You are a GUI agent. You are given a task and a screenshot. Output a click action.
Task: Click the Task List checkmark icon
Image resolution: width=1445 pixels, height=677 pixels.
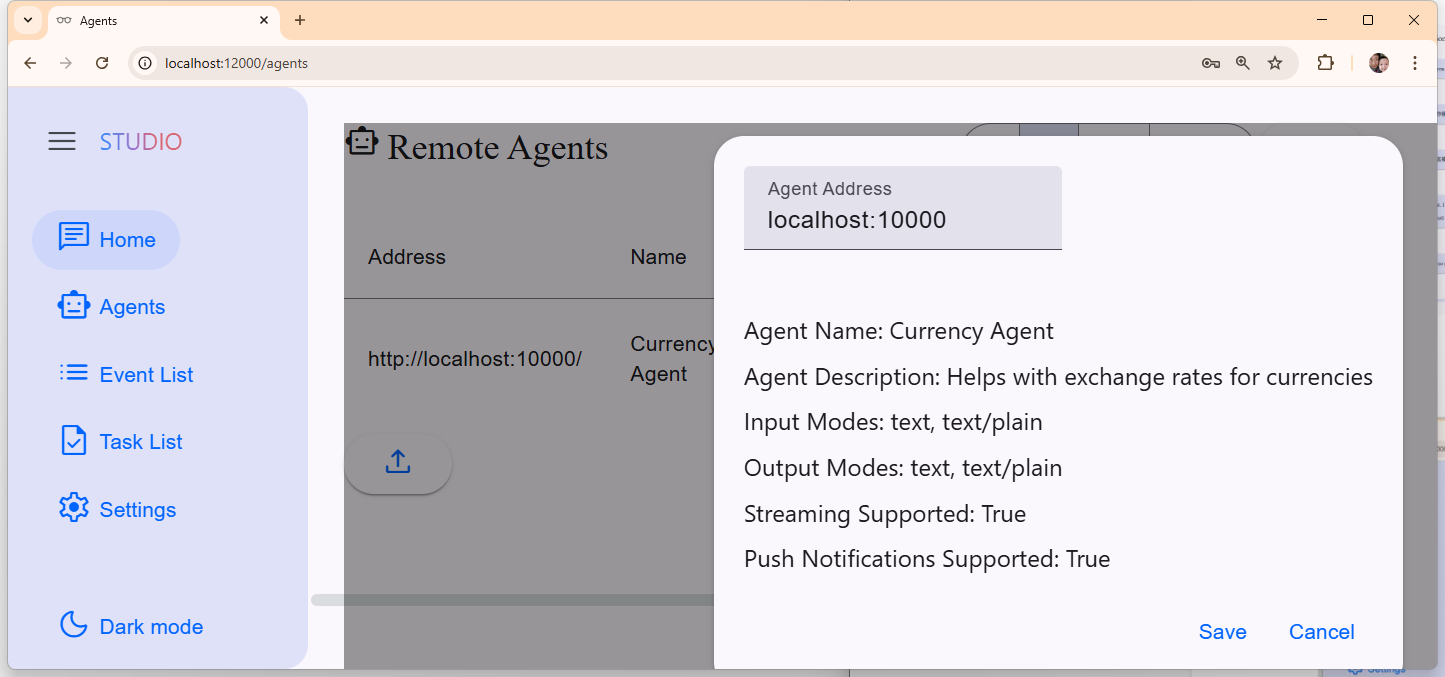click(x=74, y=441)
